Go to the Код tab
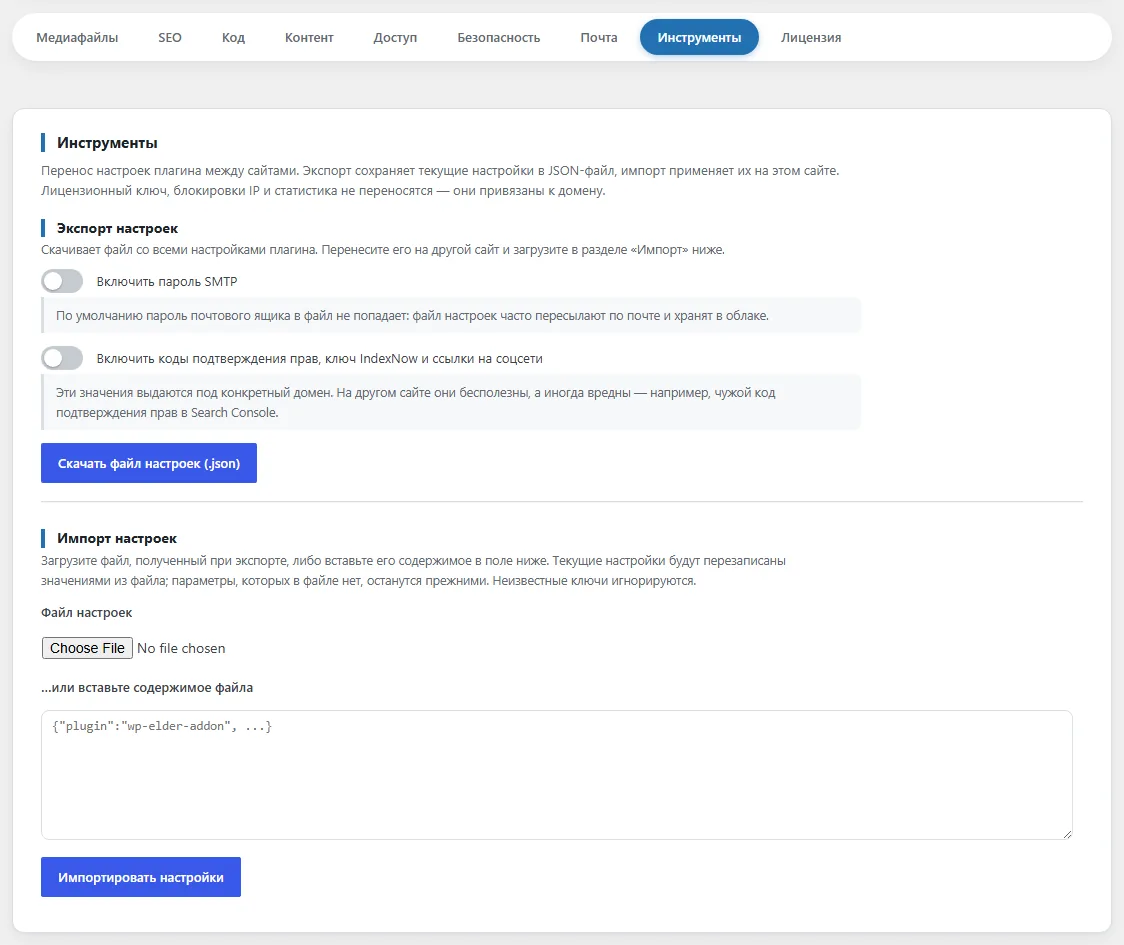Viewport: 1124px width, 945px height. click(233, 37)
